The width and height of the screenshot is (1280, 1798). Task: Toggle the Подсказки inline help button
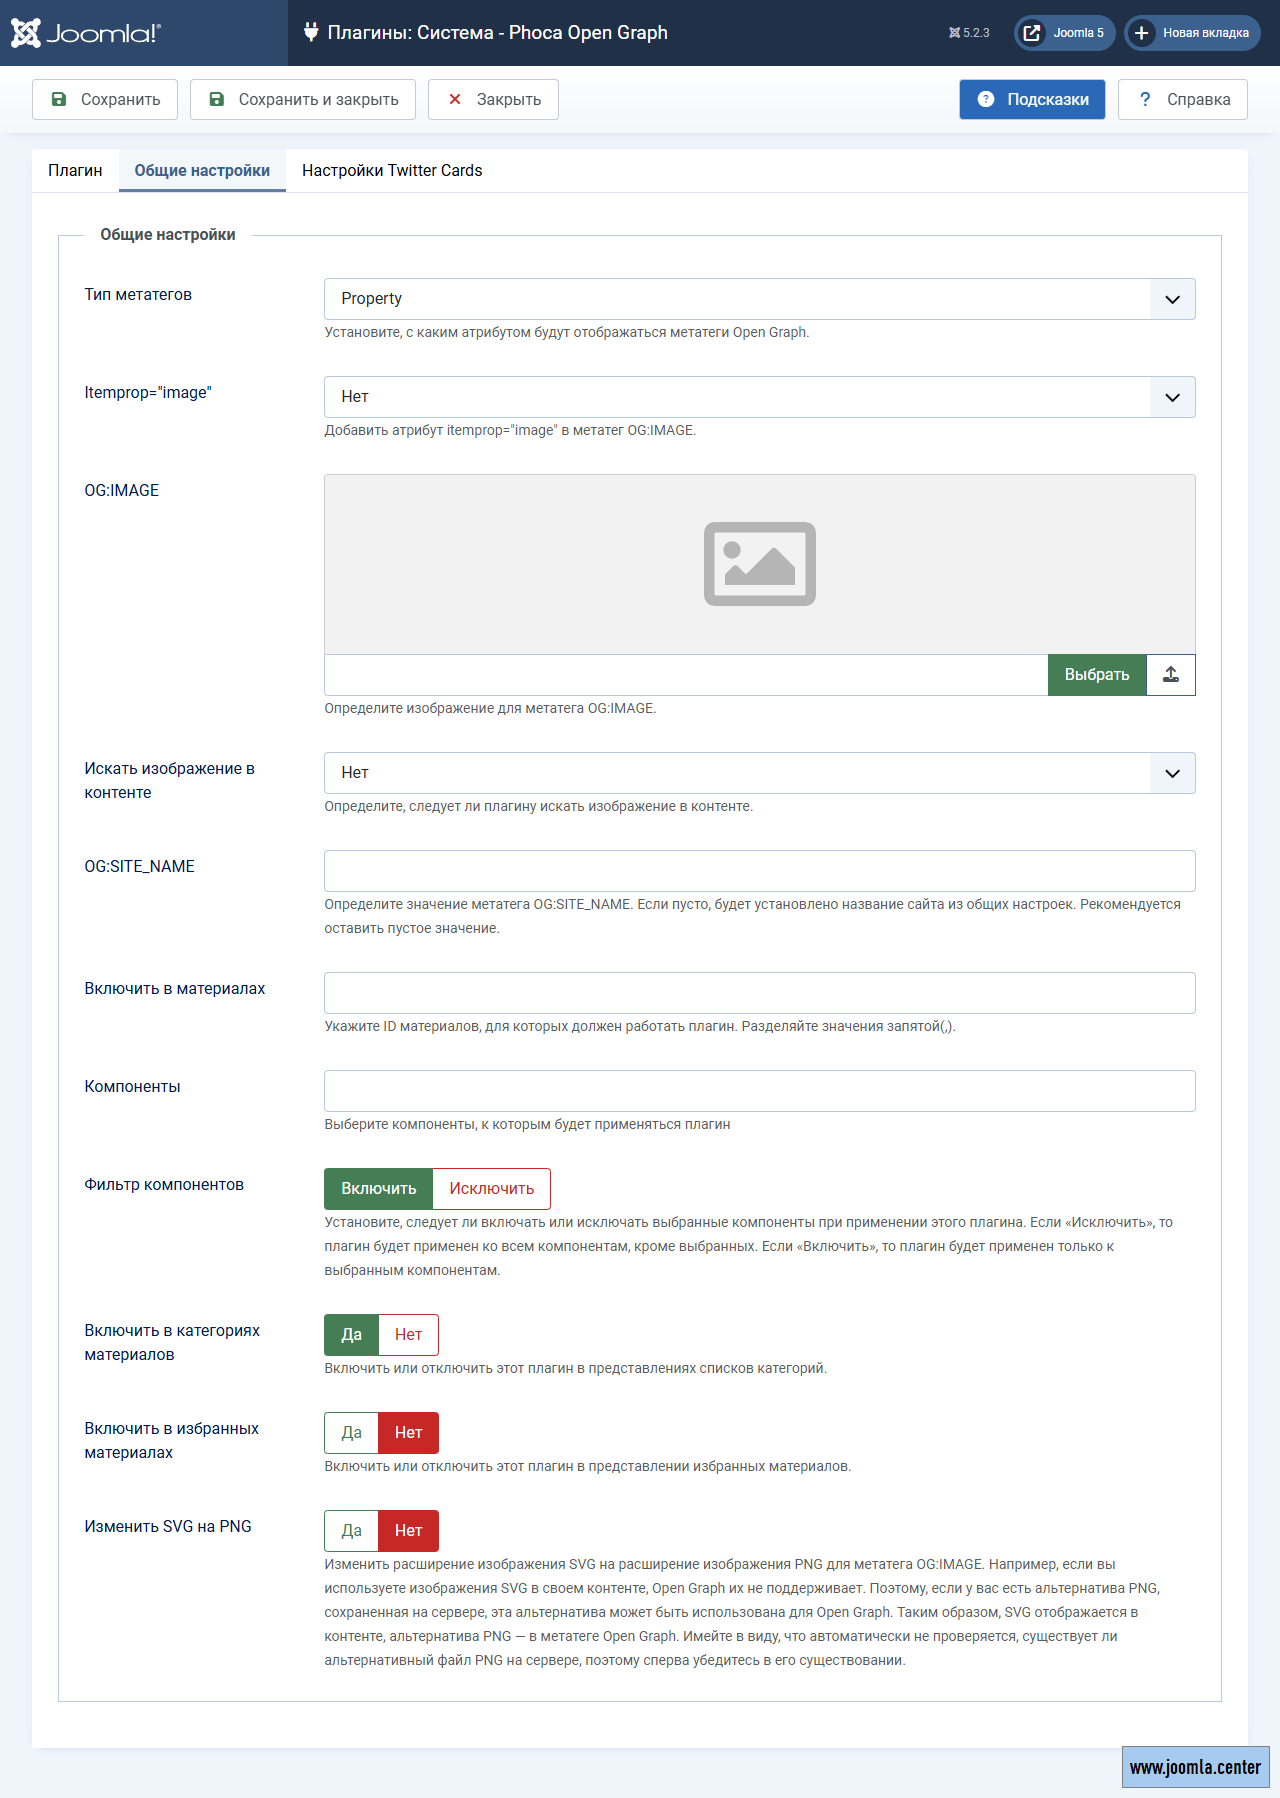pyautogui.click(x=1032, y=100)
